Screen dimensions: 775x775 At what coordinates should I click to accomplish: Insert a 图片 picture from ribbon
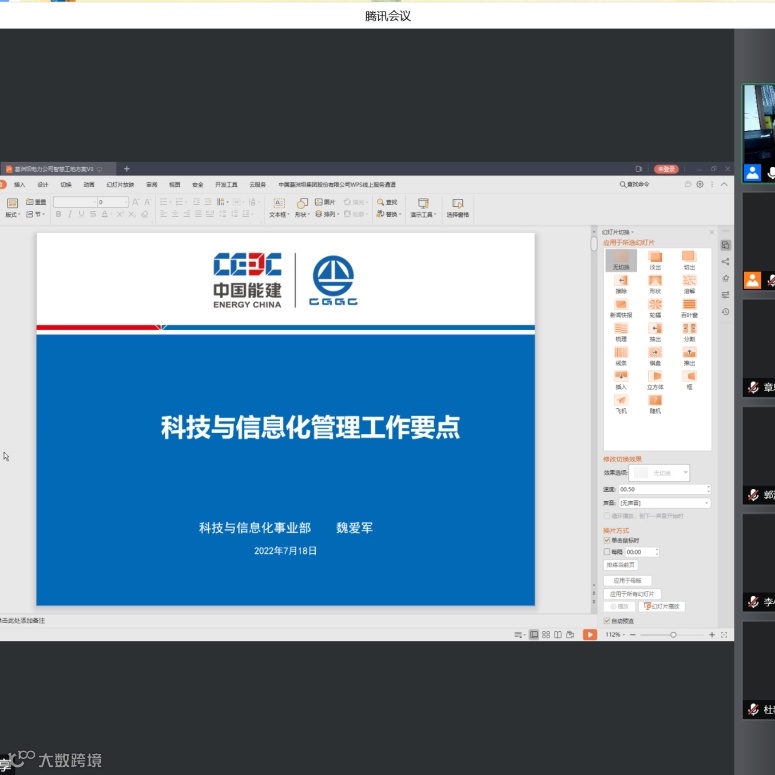[325, 202]
